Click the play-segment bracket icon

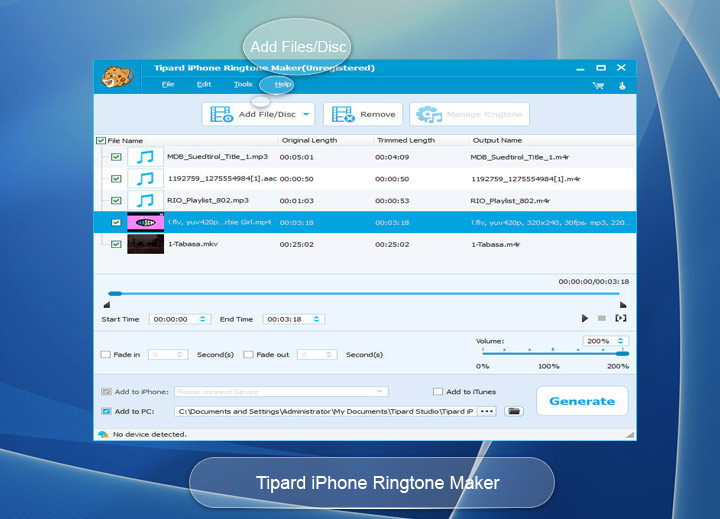(x=621, y=318)
